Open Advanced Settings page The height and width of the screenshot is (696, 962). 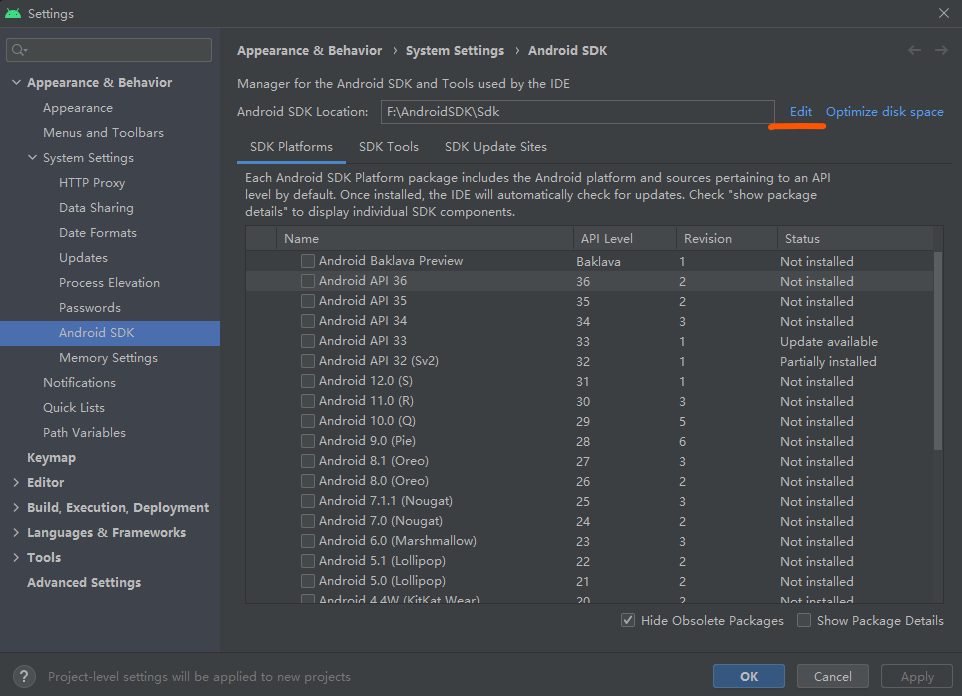(x=84, y=583)
